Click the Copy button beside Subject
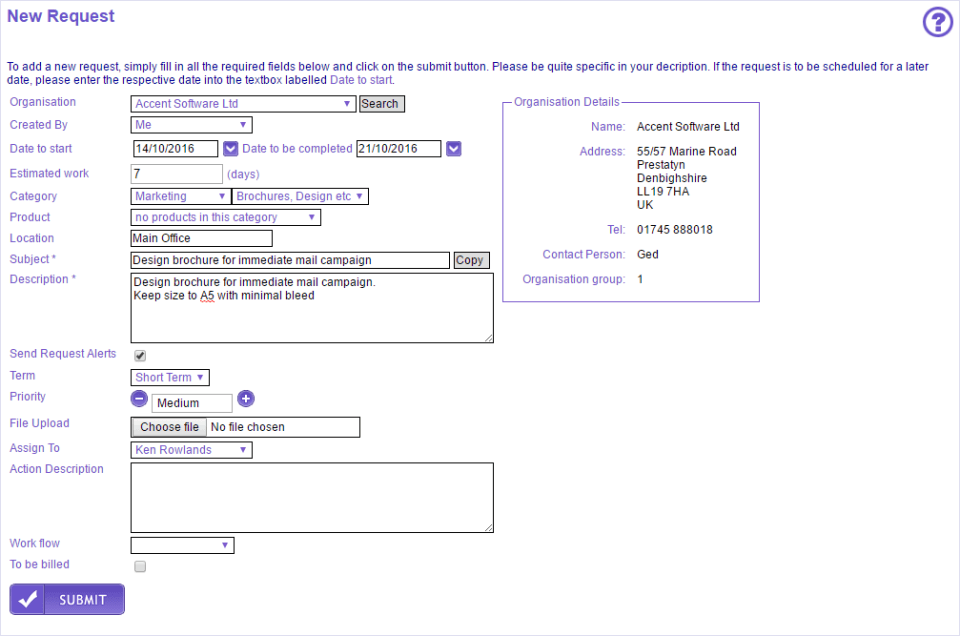Screen dimensions: 960x636 click(471, 260)
